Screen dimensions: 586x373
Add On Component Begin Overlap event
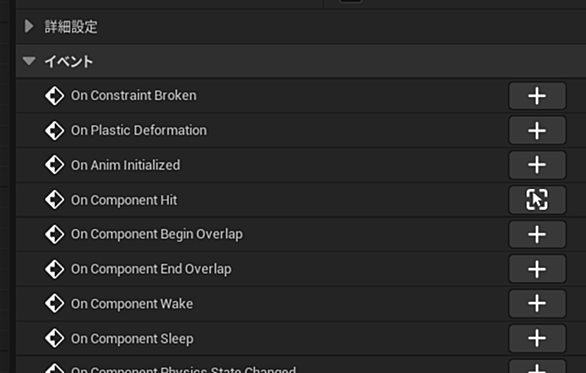tap(537, 234)
